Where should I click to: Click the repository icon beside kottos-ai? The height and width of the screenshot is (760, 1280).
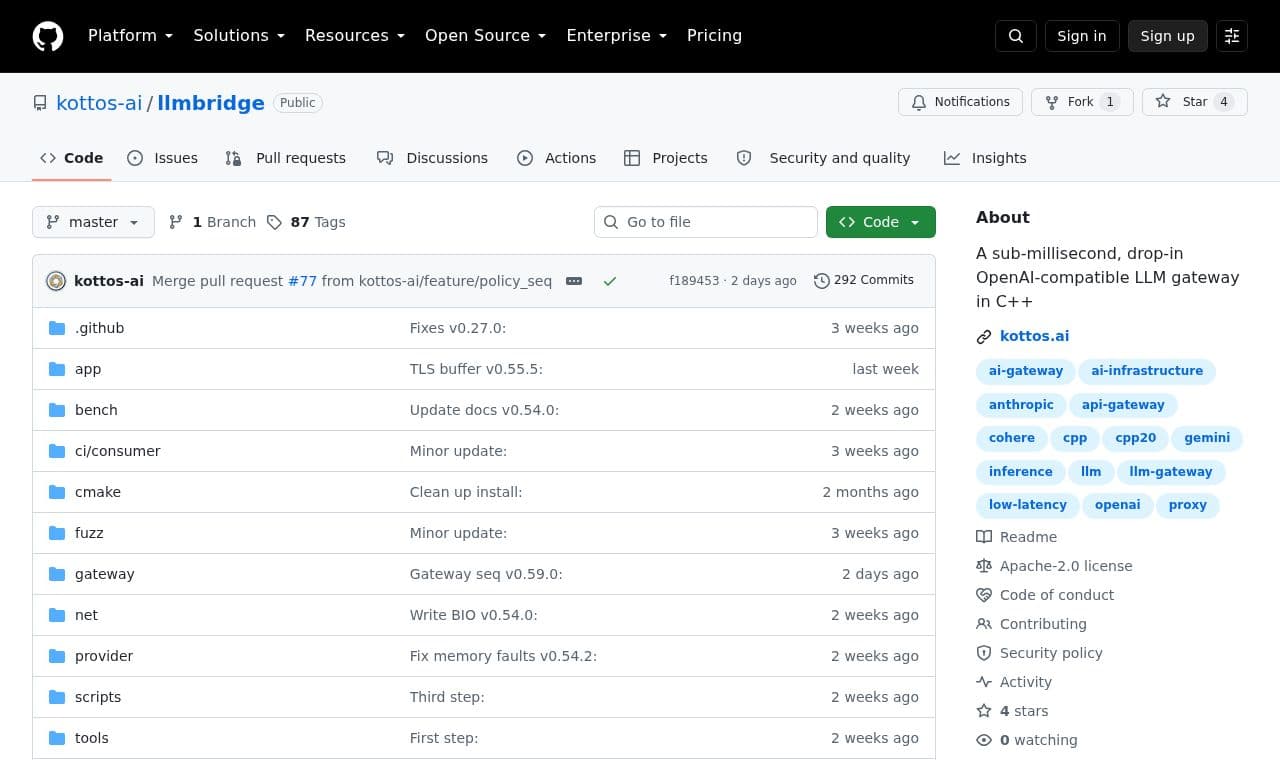click(x=40, y=103)
